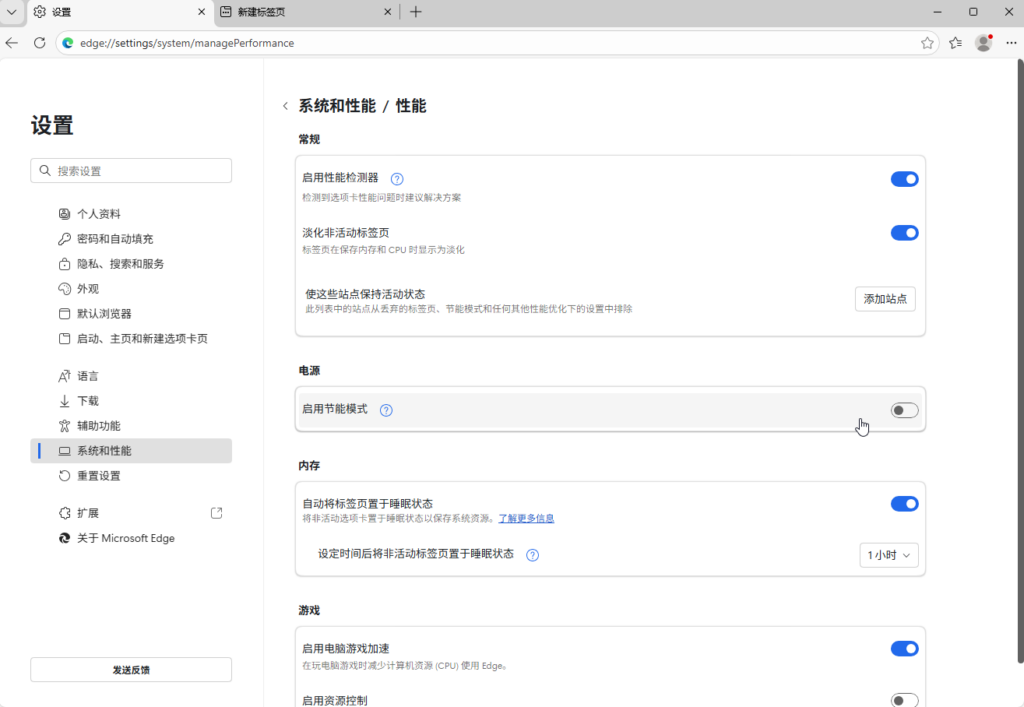This screenshot has height=707, width=1024.
Task: Expand the tab actions menu chevron
Action: 12,12
